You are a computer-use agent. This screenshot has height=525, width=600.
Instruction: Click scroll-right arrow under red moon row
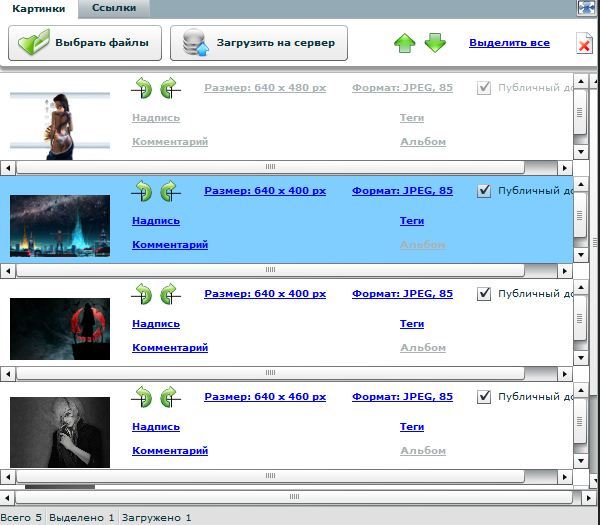[x=565, y=373]
